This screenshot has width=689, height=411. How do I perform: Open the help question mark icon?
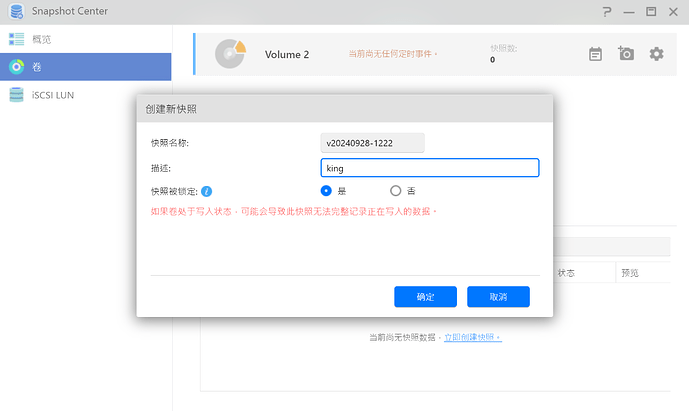pos(606,11)
